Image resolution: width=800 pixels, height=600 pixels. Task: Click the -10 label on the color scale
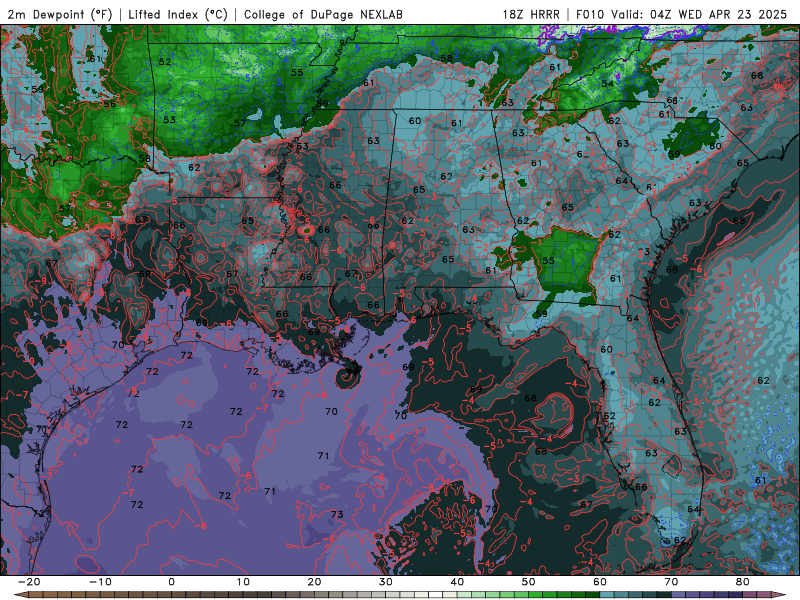[x=100, y=582]
